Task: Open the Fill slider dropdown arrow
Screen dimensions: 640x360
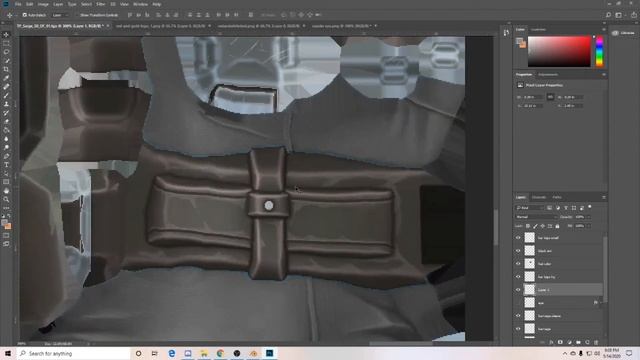Action: pyautogui.click(x=588, y=226)
